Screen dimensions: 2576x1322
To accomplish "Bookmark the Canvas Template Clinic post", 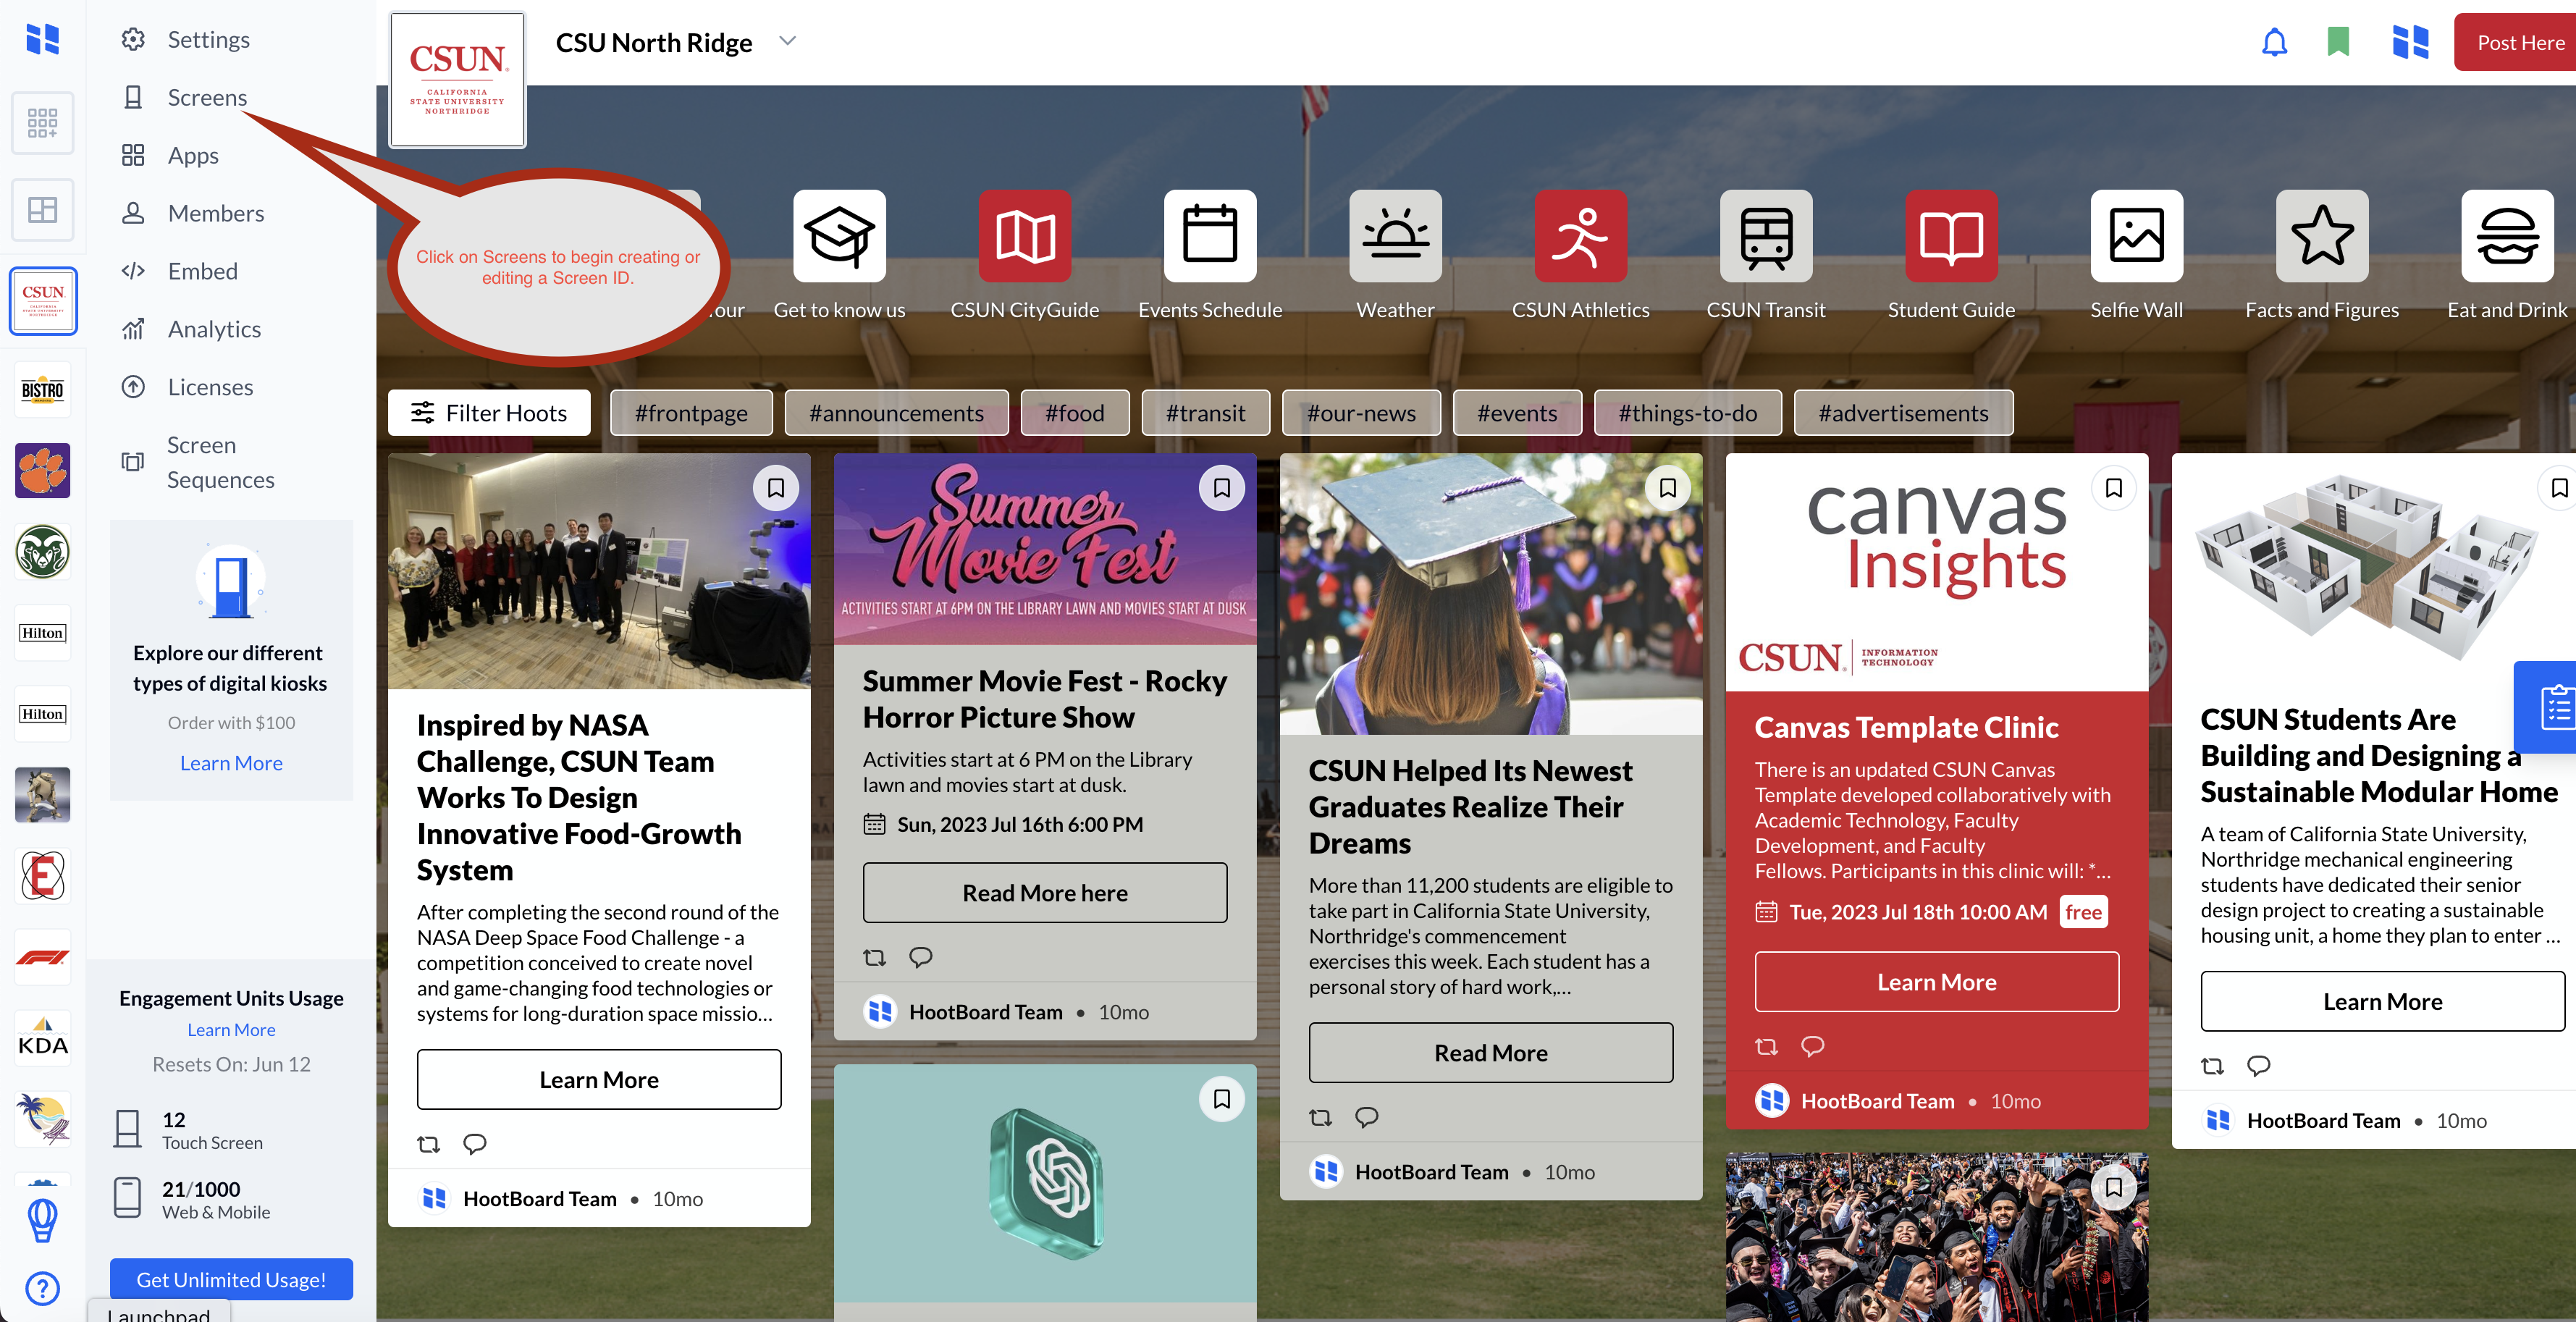I will click(2113, 488).
